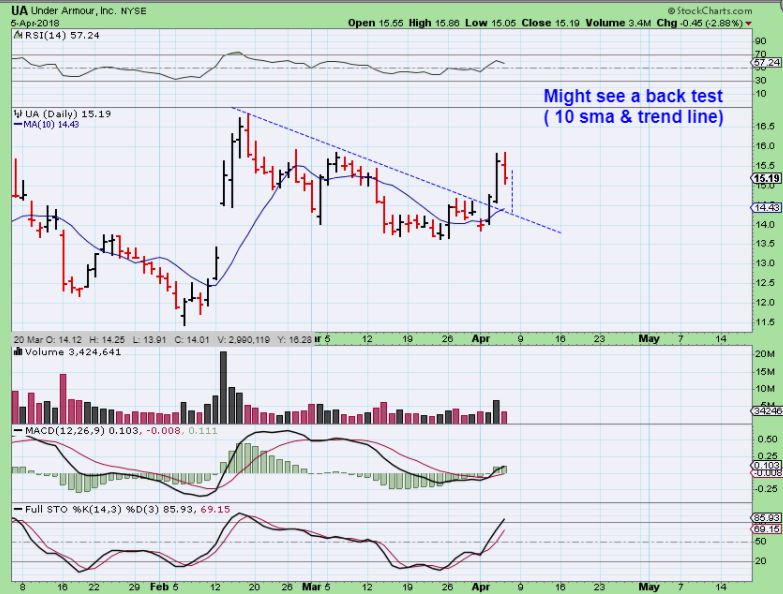Click the Full STO legend line marker
The image size is (783, 594).
point(18,510)
